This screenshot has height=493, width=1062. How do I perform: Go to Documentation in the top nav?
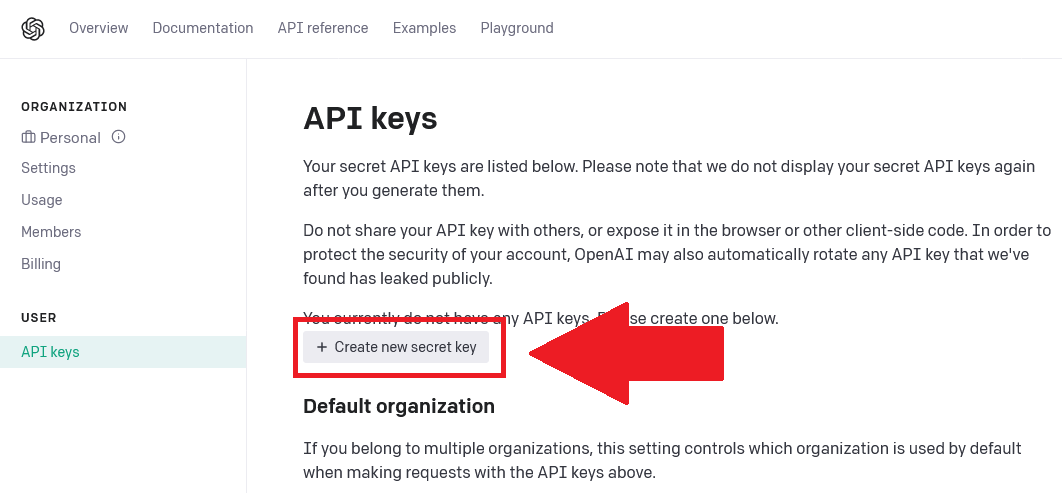[203, 28]
